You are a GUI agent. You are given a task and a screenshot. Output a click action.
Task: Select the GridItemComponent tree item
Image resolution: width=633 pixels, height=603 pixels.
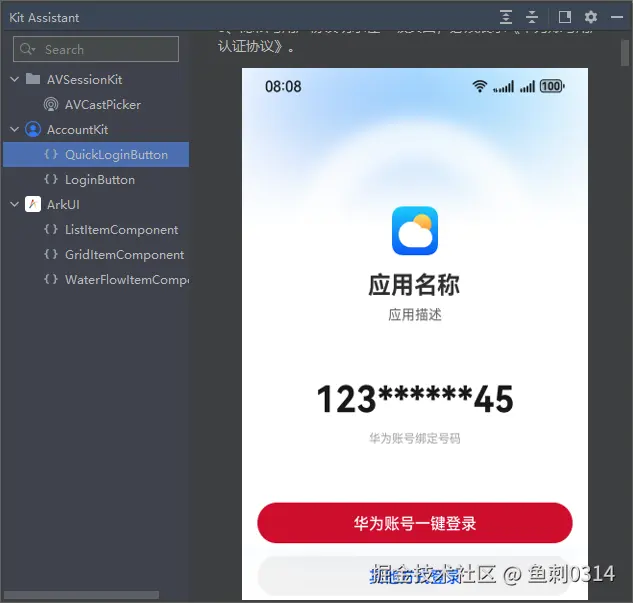pos(96,254)
